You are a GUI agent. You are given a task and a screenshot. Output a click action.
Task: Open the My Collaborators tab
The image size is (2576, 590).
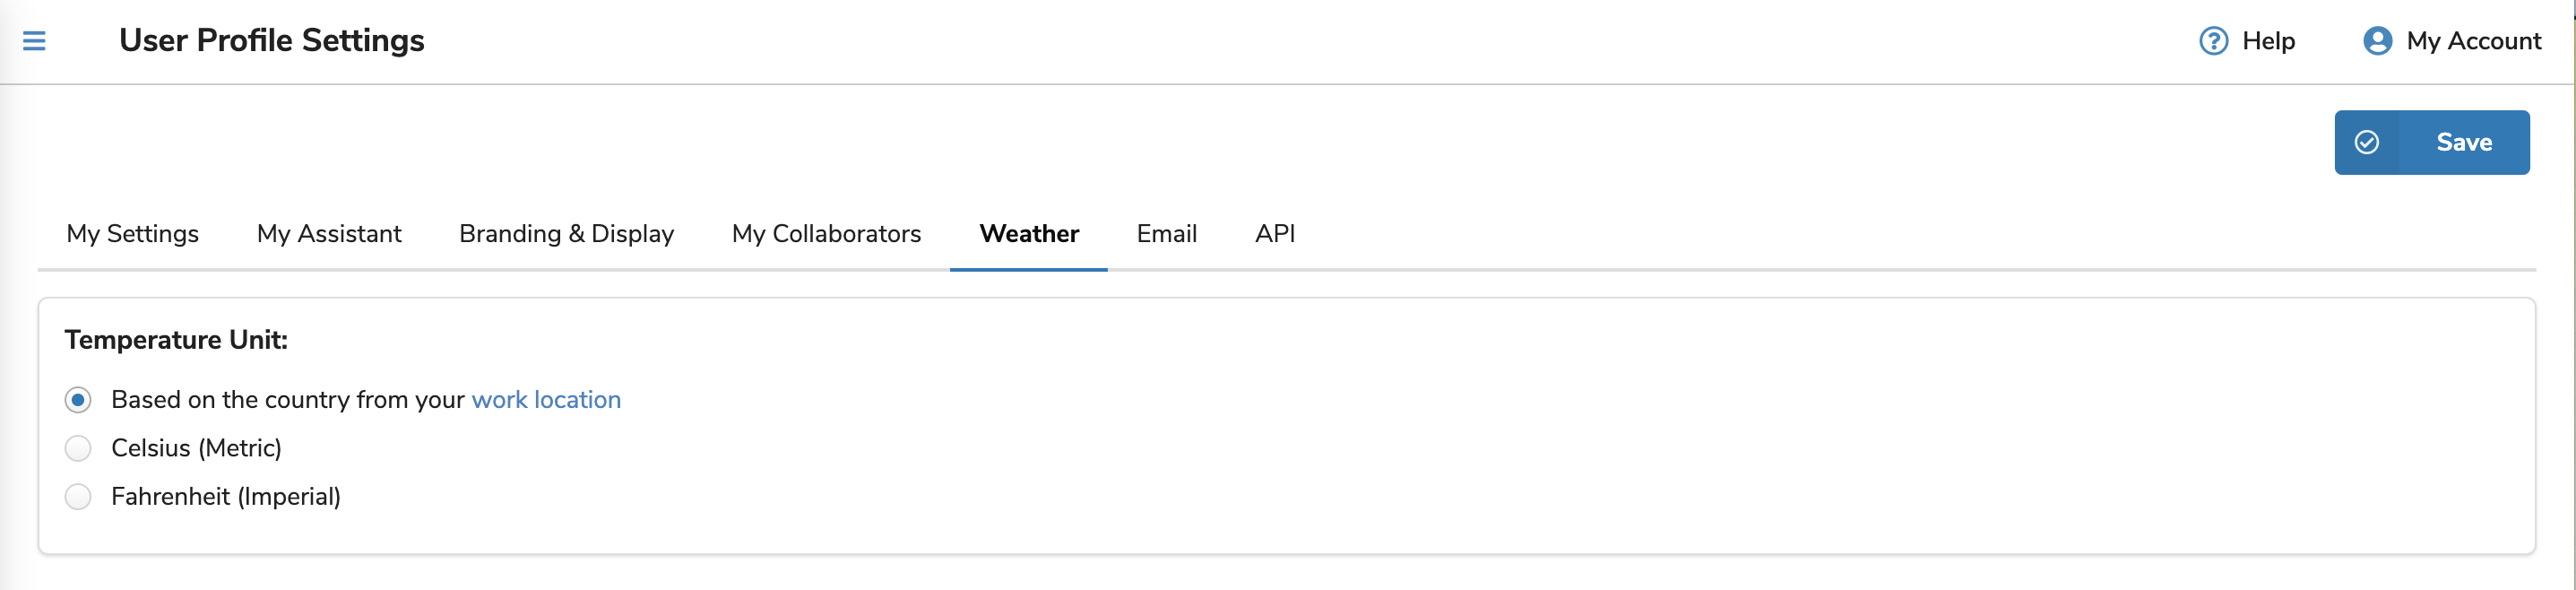826,234
